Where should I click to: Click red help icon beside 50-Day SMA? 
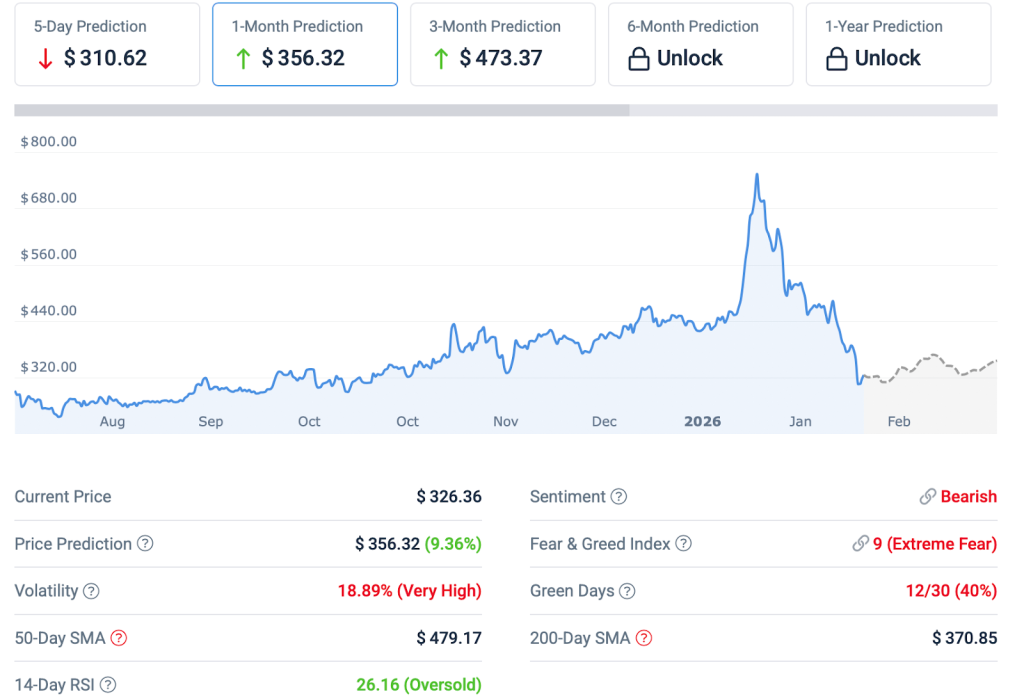click(119, 638)
